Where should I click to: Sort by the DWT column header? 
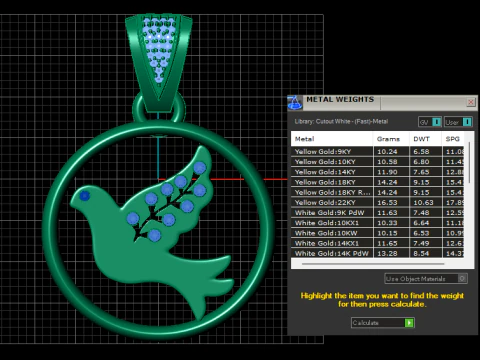(425, 139)
